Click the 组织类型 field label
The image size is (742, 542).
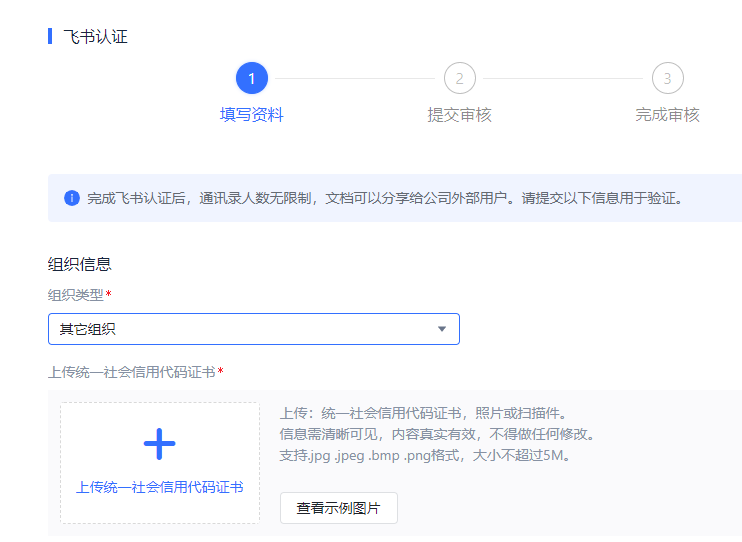pos(76,295)
